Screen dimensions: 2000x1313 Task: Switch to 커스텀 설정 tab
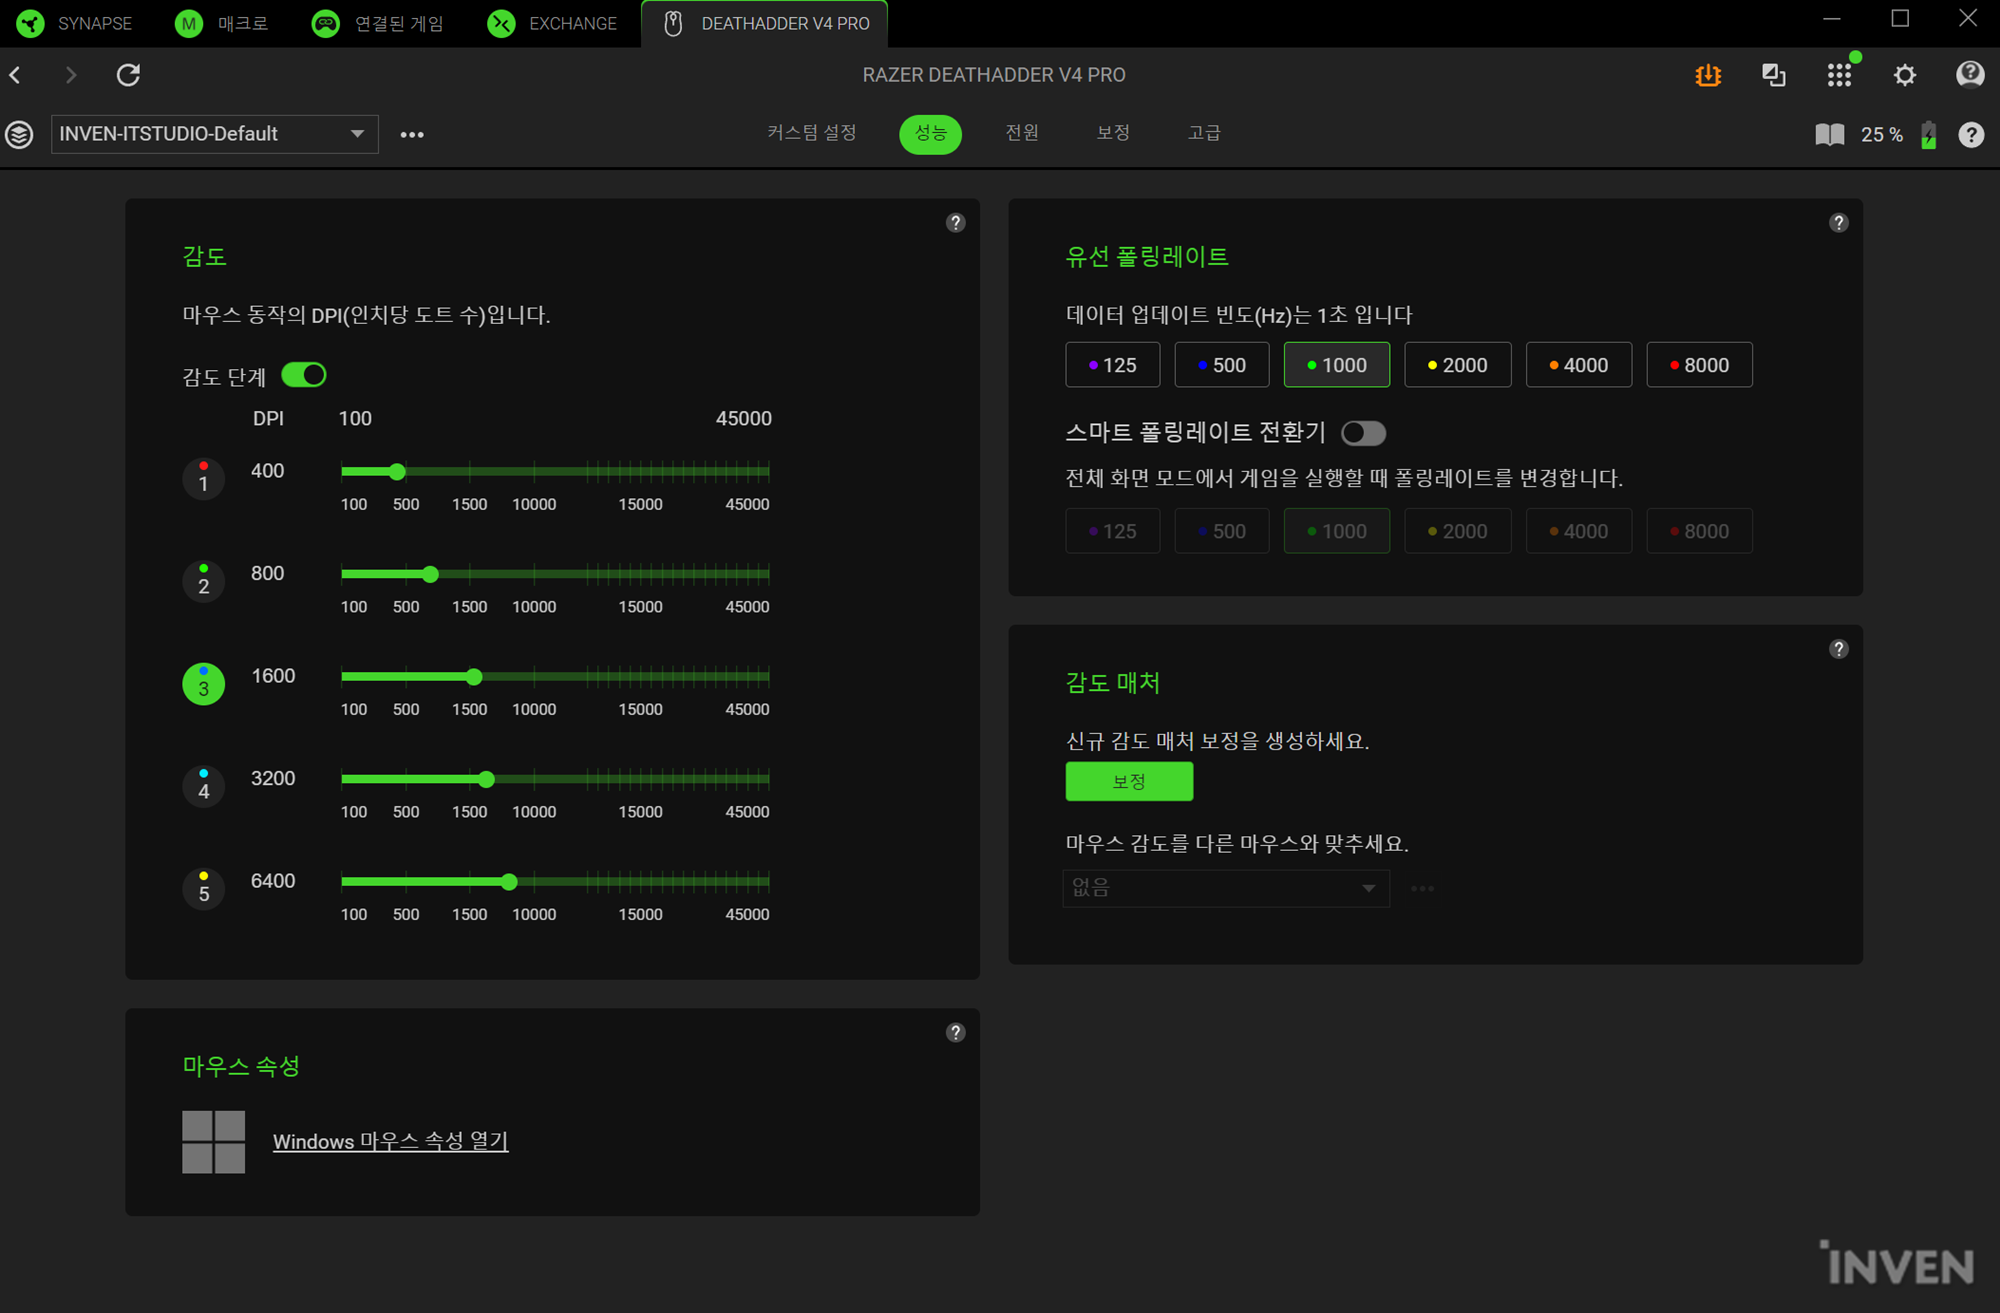tap(811, 133)
